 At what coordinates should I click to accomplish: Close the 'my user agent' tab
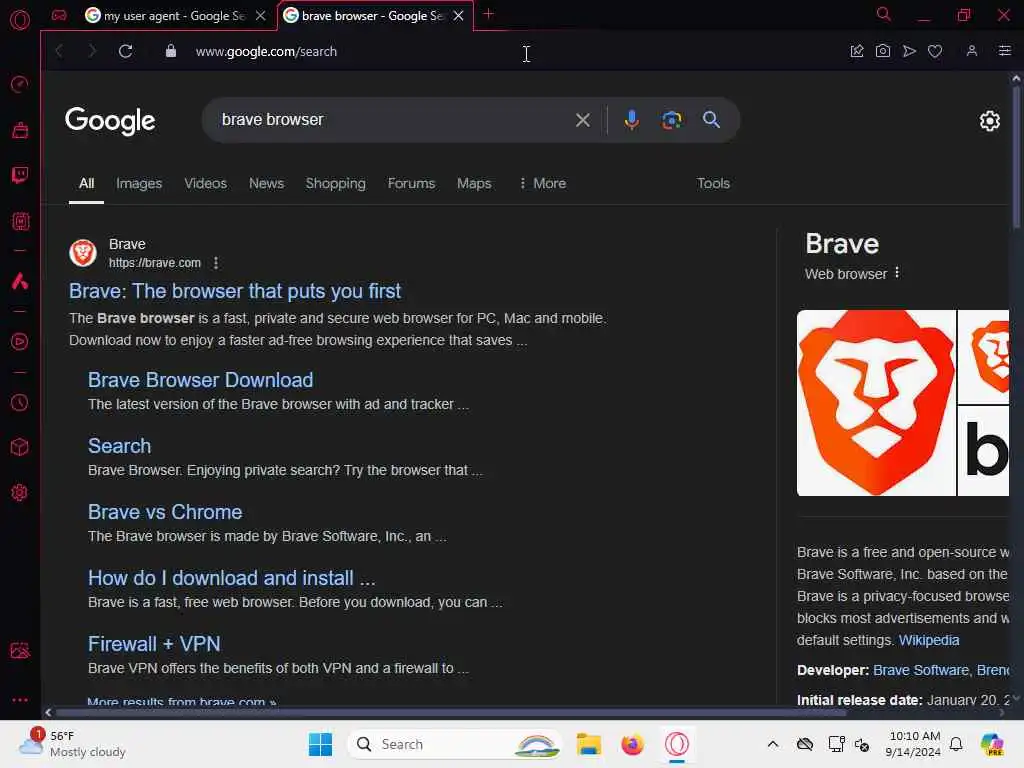pyautogui.click(x=261, y=16)
